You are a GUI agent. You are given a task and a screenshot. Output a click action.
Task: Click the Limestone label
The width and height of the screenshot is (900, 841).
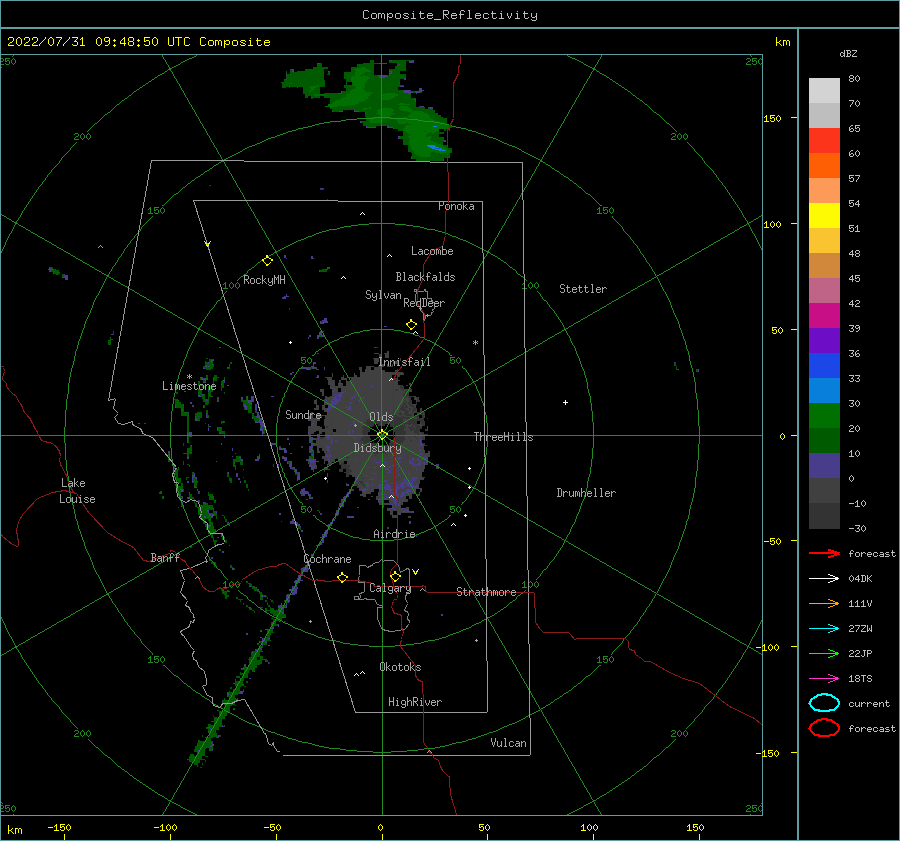coord(189,386)
